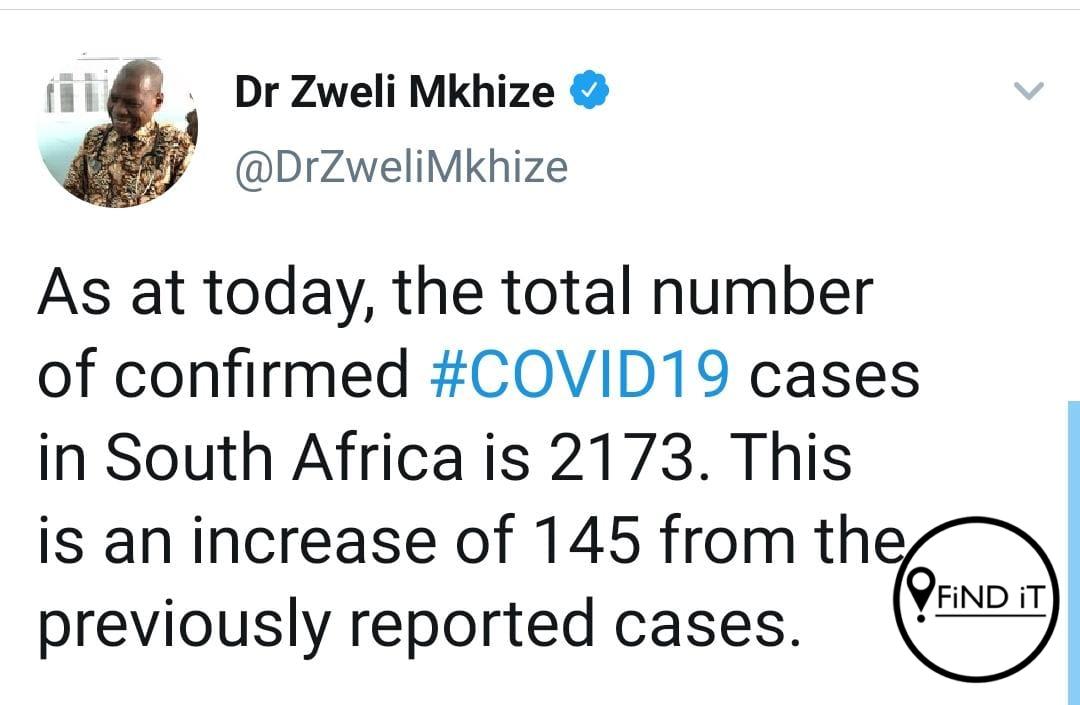Click the FiND iT circular watermark logo
This screenshot has height=705, width=1080.
coord(977,599)
